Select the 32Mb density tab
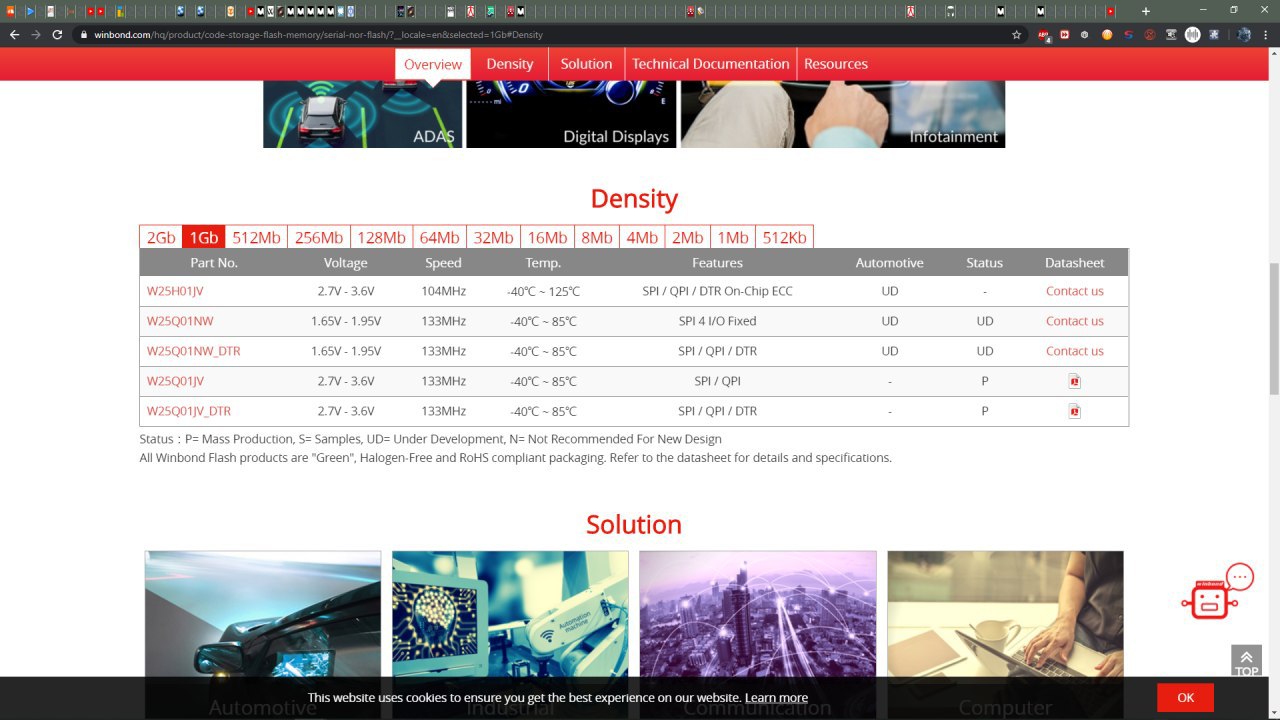Image resolution: width=1280 pixels, height=720 pixels. tap(494, 237)
